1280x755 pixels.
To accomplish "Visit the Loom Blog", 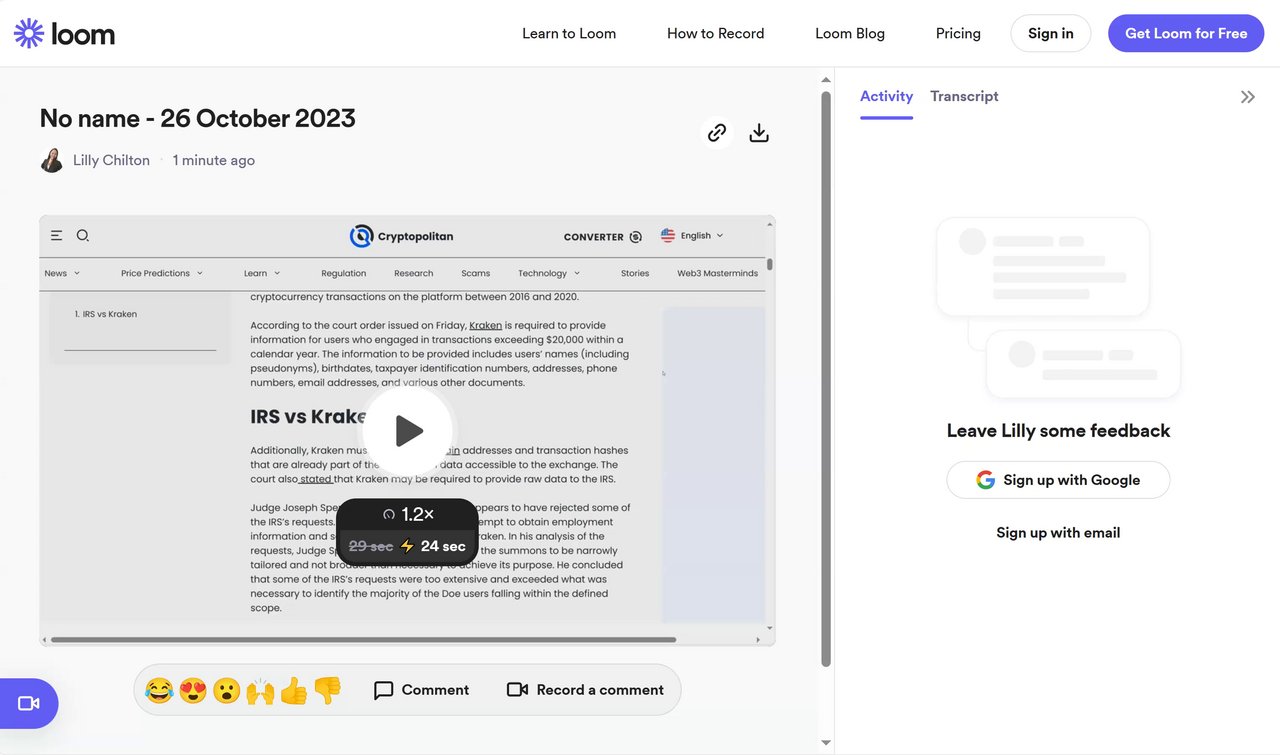I will point(850,33).
